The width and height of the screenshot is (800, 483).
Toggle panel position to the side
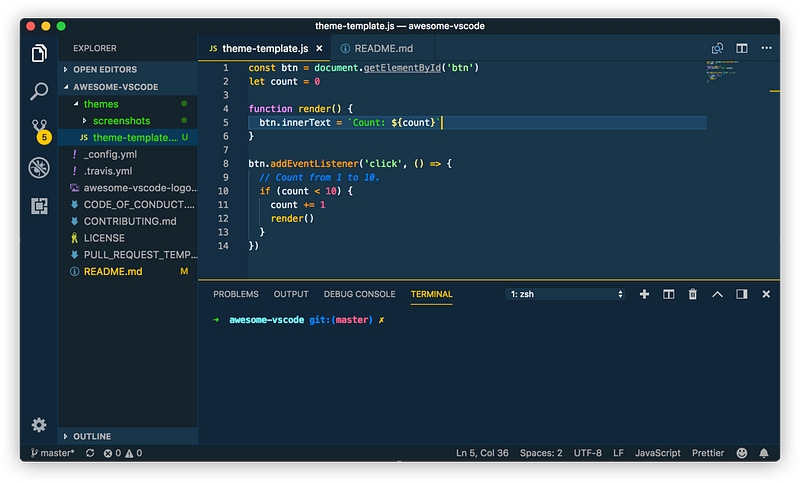point(742,294)
